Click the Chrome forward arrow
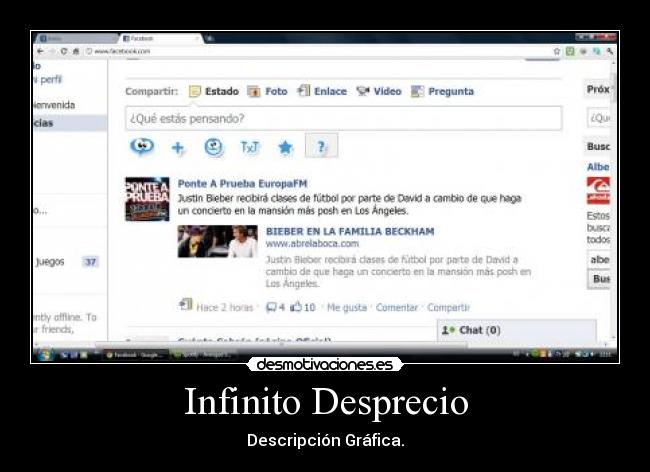This screenshot has width=650, height=472. pos(52,51)
